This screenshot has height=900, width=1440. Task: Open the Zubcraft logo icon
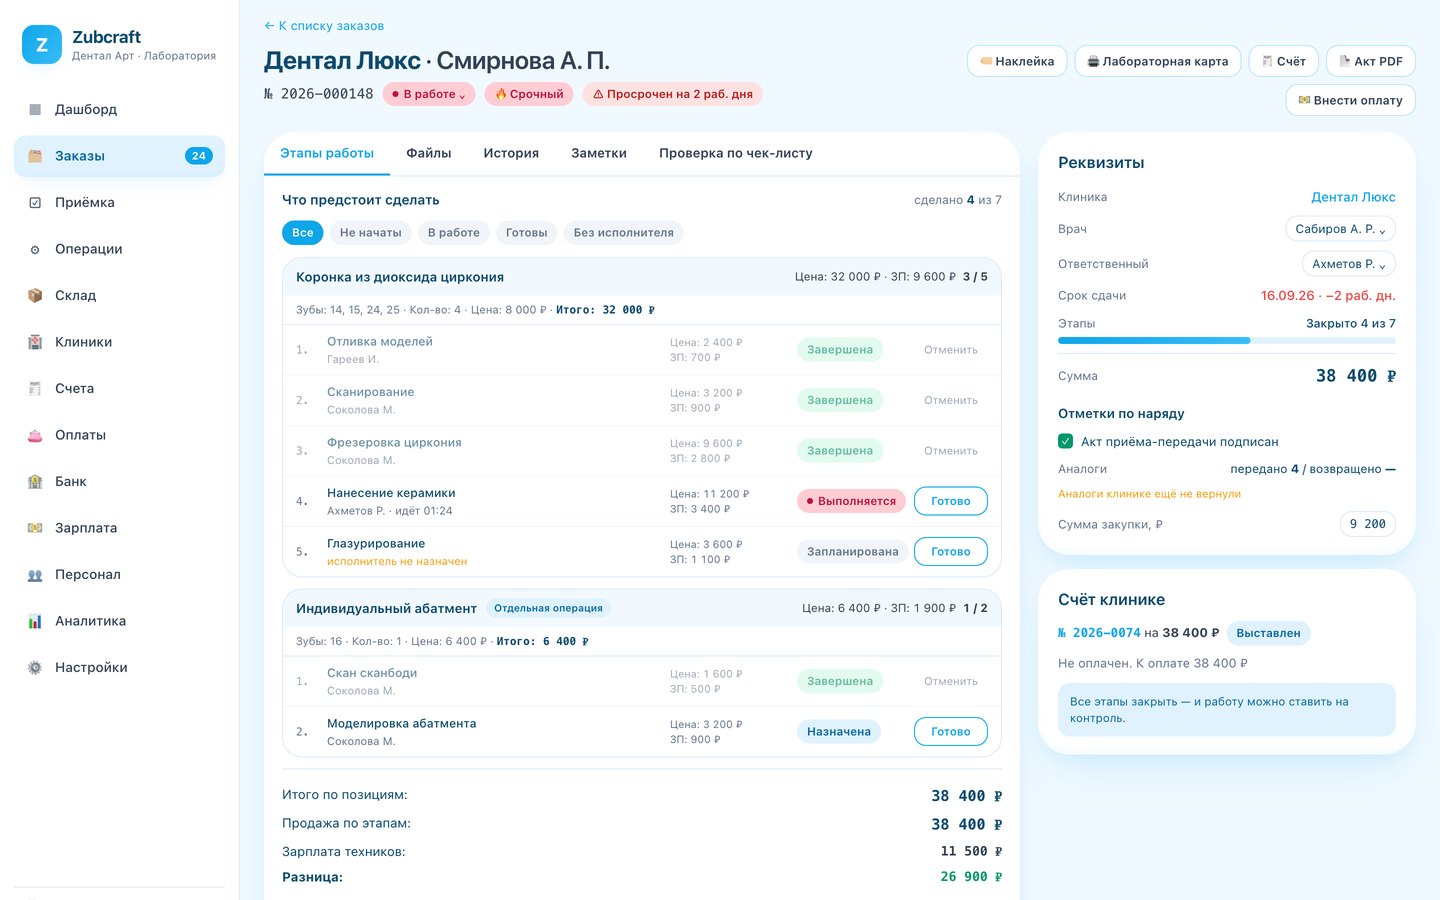coord(42,45)
